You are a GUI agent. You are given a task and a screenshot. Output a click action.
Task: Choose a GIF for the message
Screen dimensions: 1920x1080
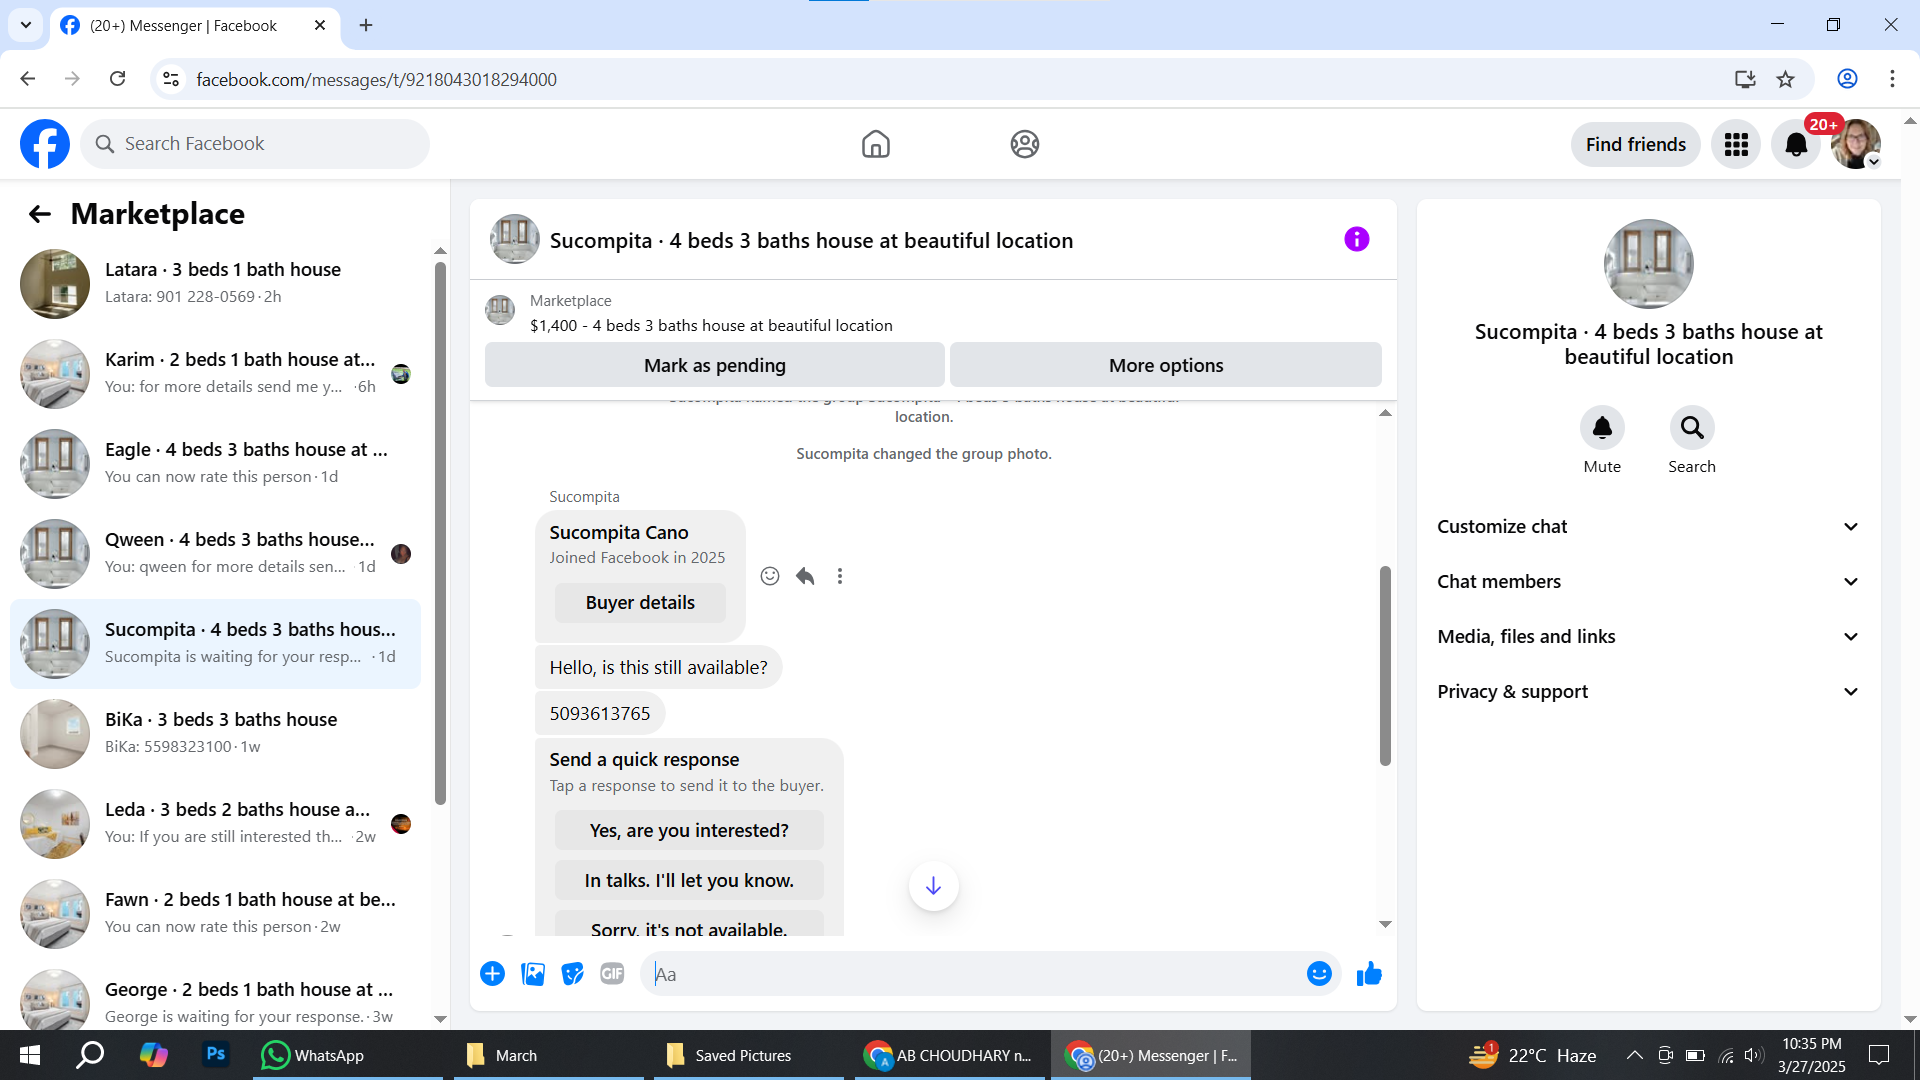click(612, 974)
